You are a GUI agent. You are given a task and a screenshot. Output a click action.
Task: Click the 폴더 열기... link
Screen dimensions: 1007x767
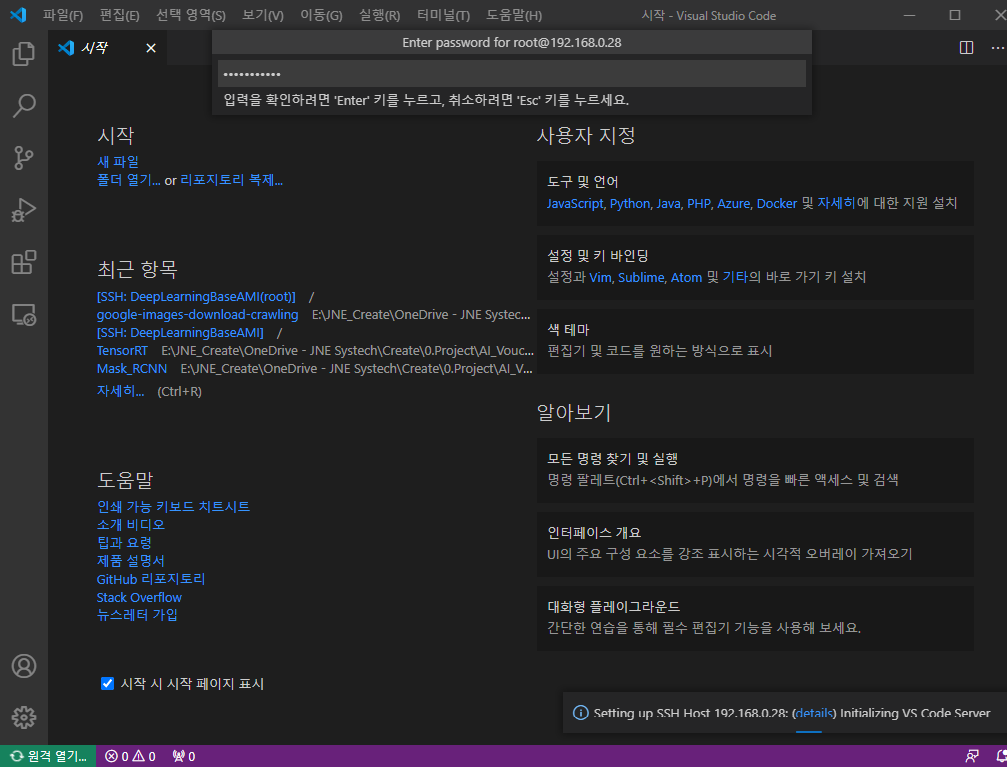click(128, 180)
